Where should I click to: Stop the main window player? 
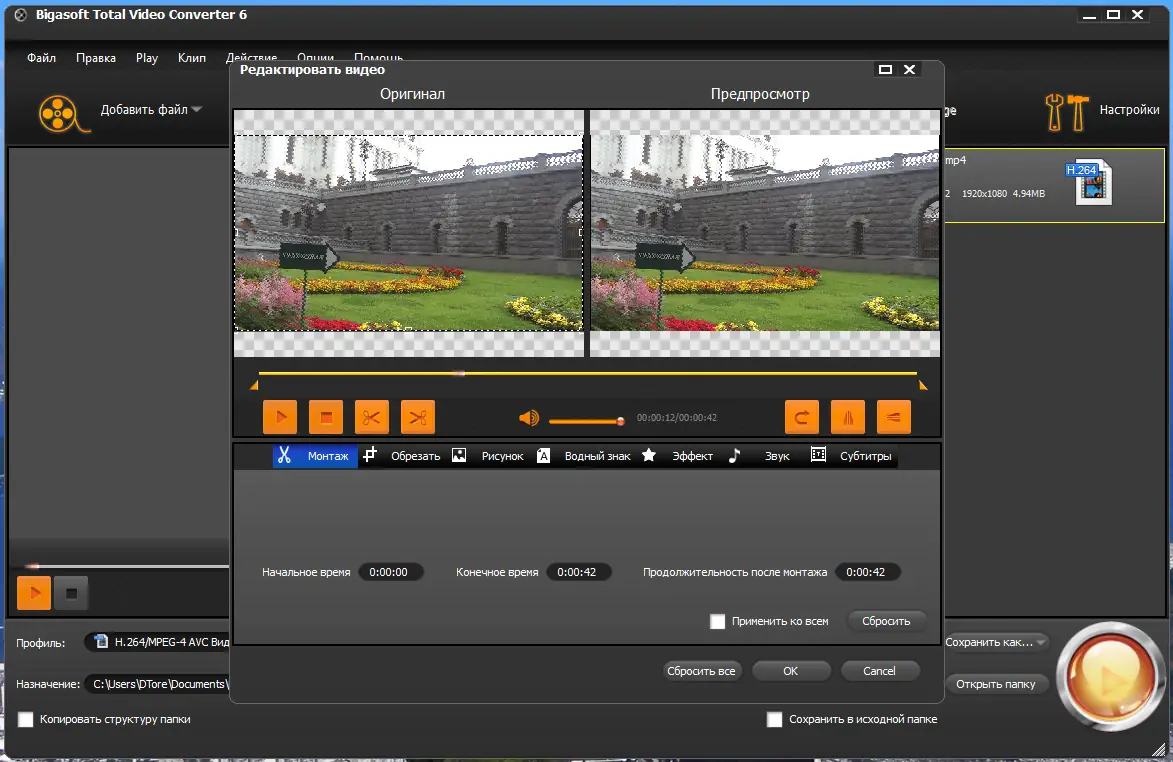click(x=72, y=593)
